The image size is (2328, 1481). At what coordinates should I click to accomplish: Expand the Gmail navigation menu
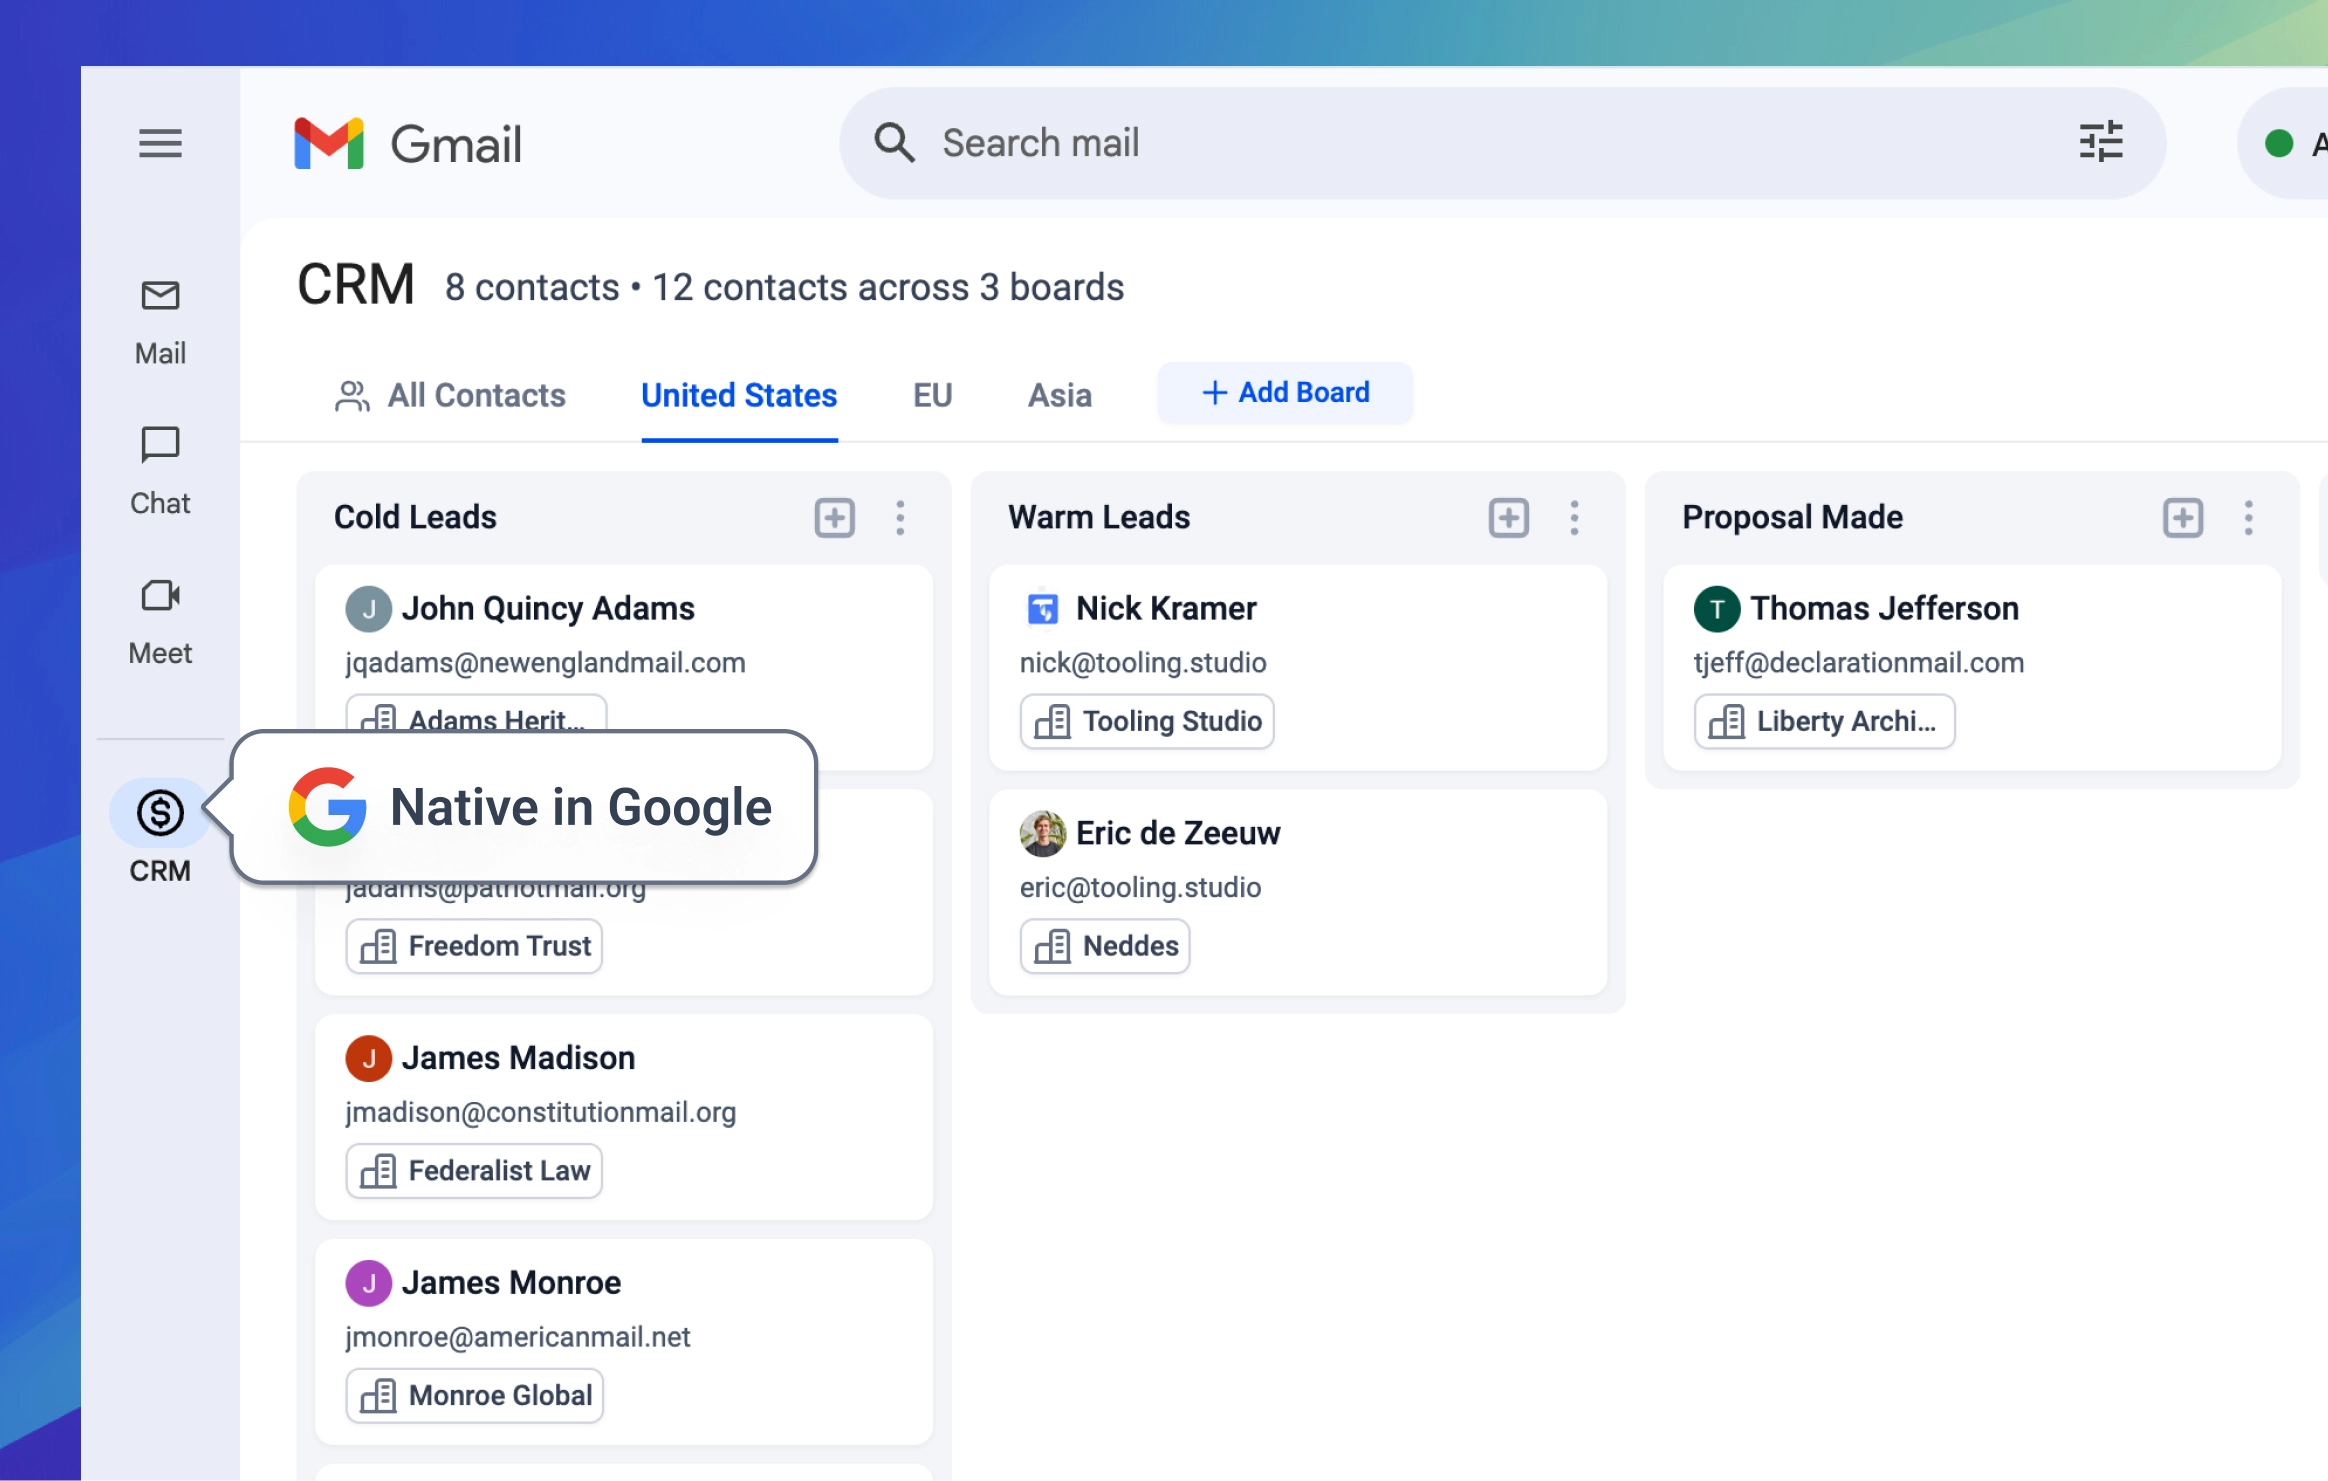161,143
